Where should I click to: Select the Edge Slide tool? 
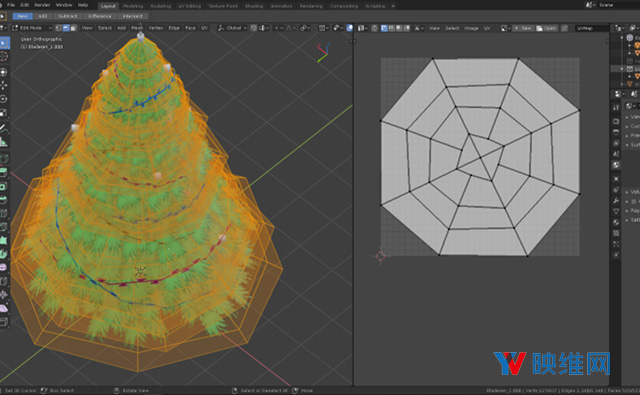4,281
